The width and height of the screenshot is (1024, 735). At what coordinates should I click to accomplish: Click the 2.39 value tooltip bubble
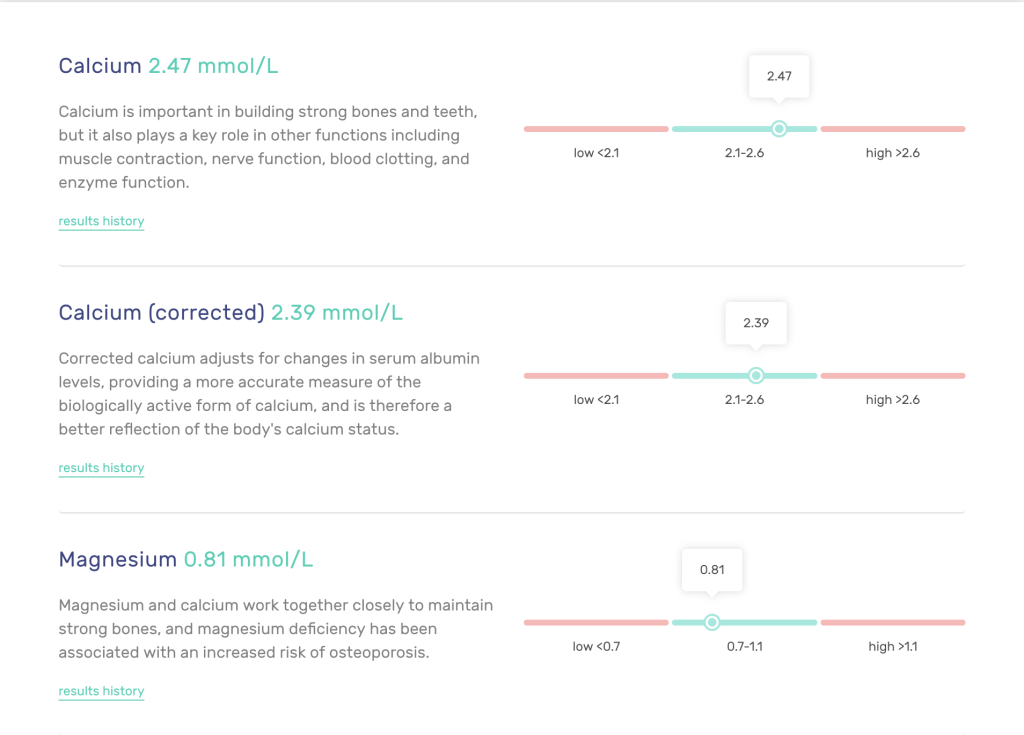tap(756, 323)
